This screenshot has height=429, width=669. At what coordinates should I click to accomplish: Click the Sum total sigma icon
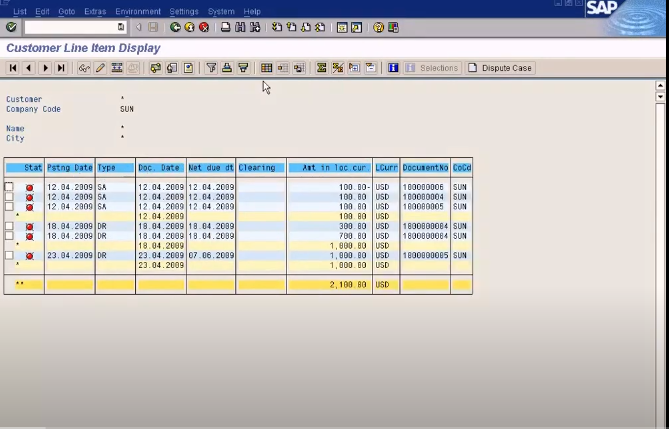click(321, 68)
